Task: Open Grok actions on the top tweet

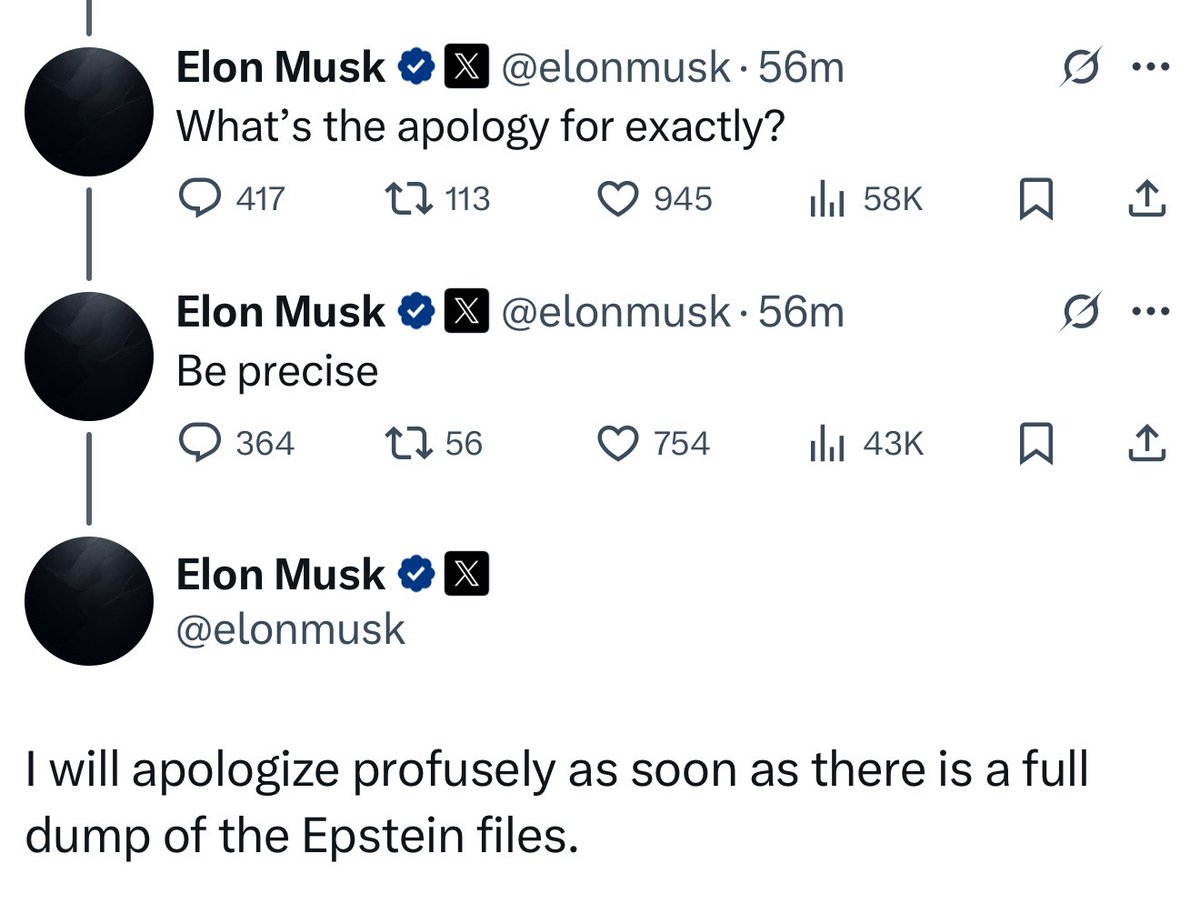Action: (1079, 66)
